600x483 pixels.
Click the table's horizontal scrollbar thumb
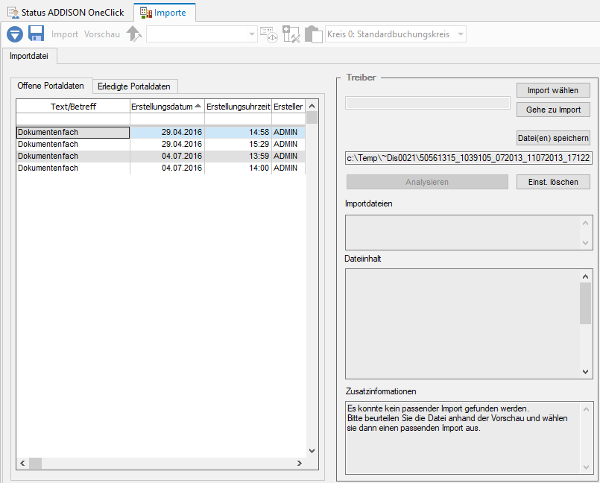(35, 463)
